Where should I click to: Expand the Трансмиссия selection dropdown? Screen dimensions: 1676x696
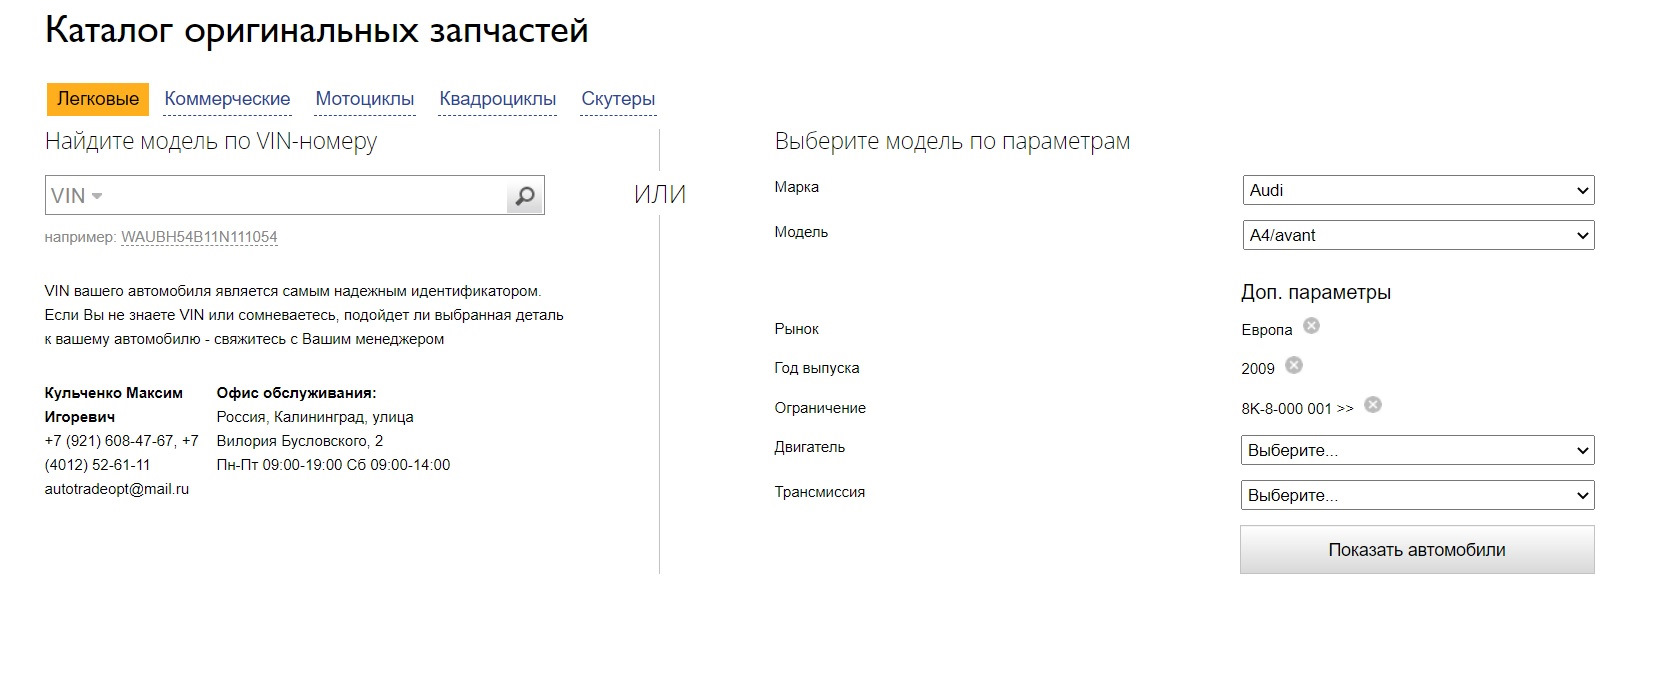1417,495
